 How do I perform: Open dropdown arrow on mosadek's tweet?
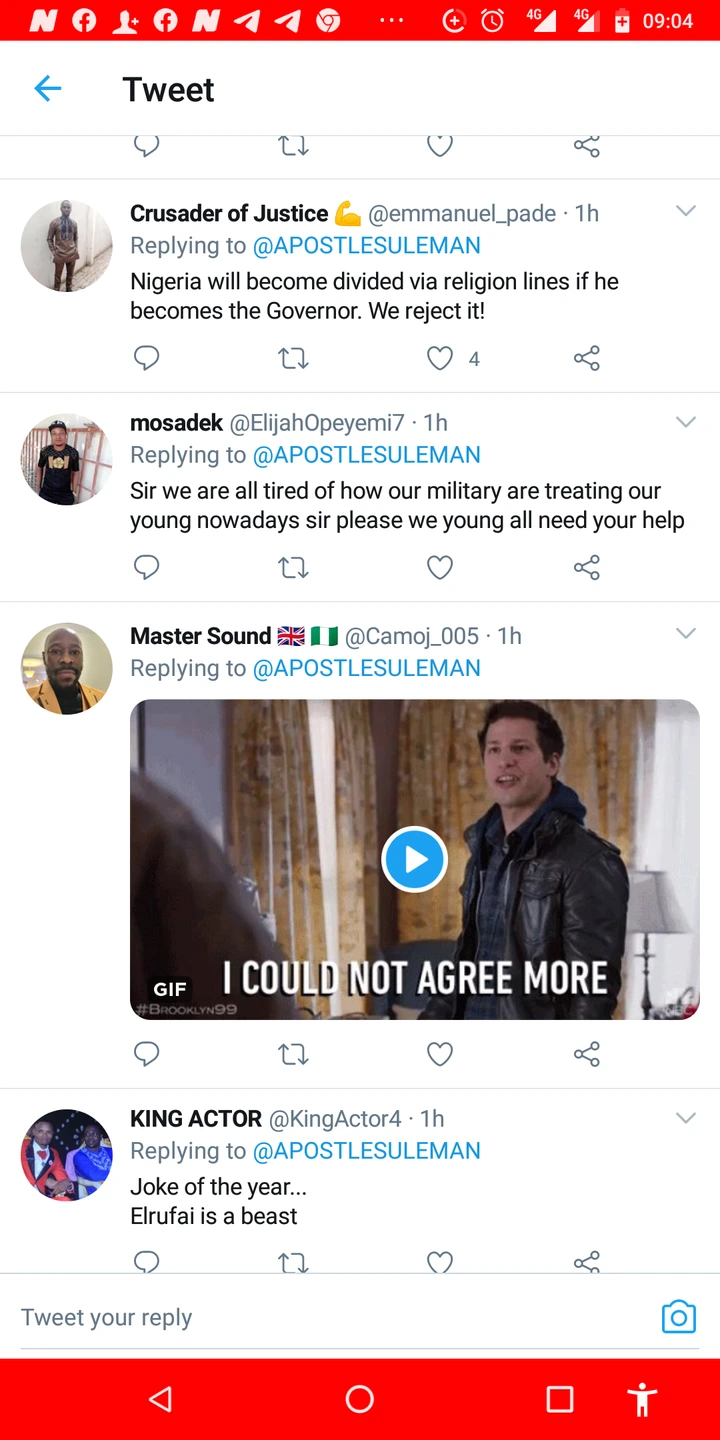(685, 422)
